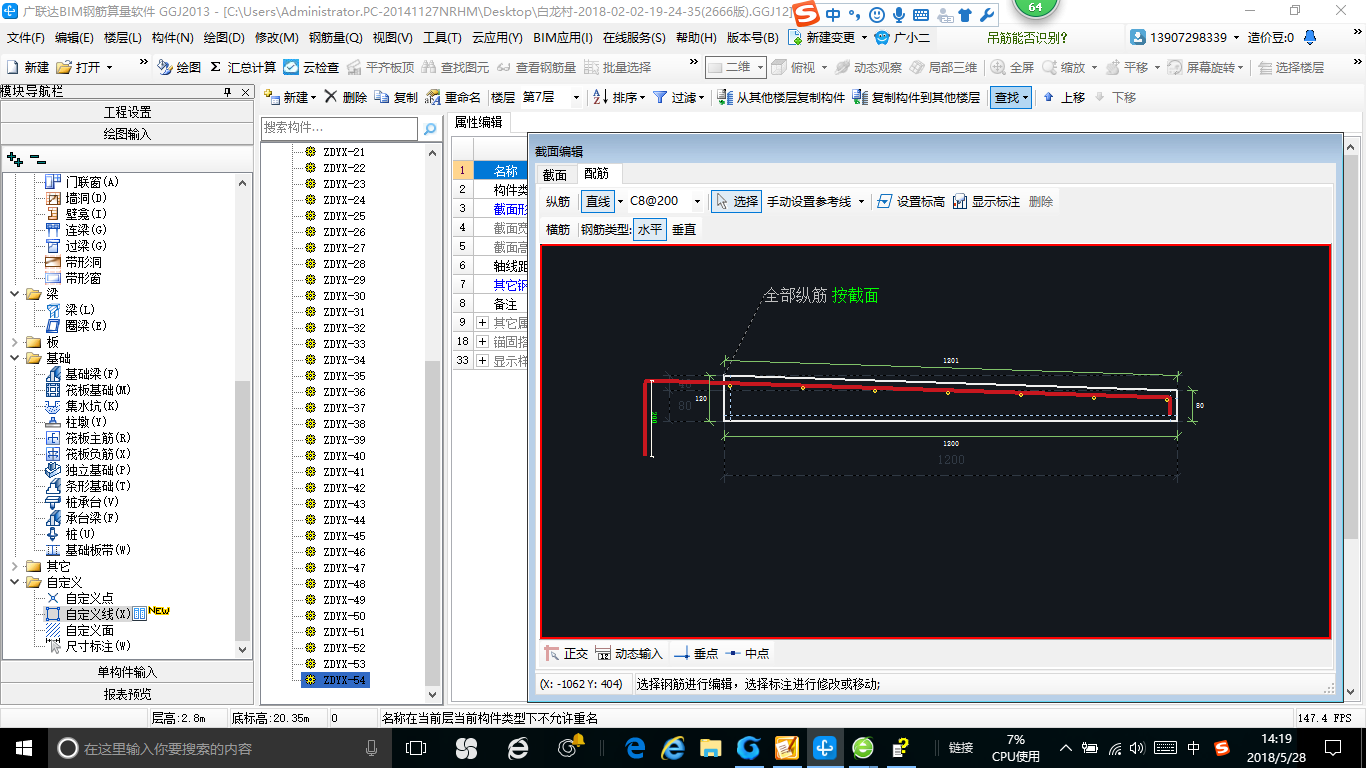Open the 钢筋量(Q) menu
Screen dimensions: 1366x768
[x=336, y=38]
